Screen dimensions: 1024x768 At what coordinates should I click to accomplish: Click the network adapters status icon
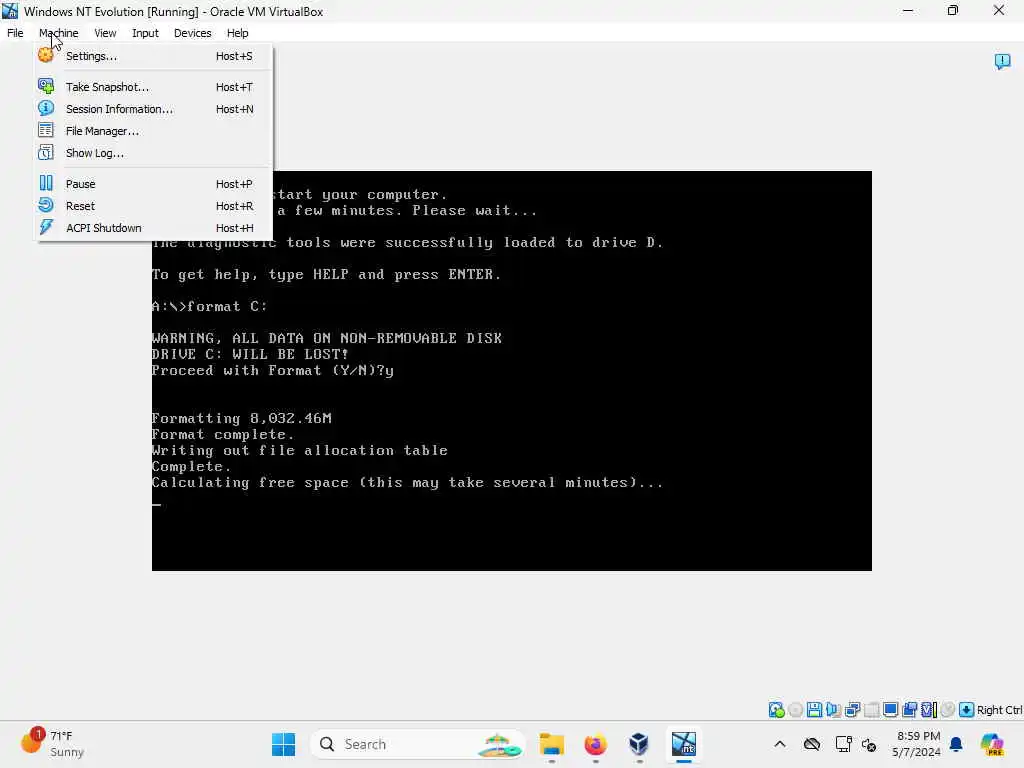[x=852, y=709]
